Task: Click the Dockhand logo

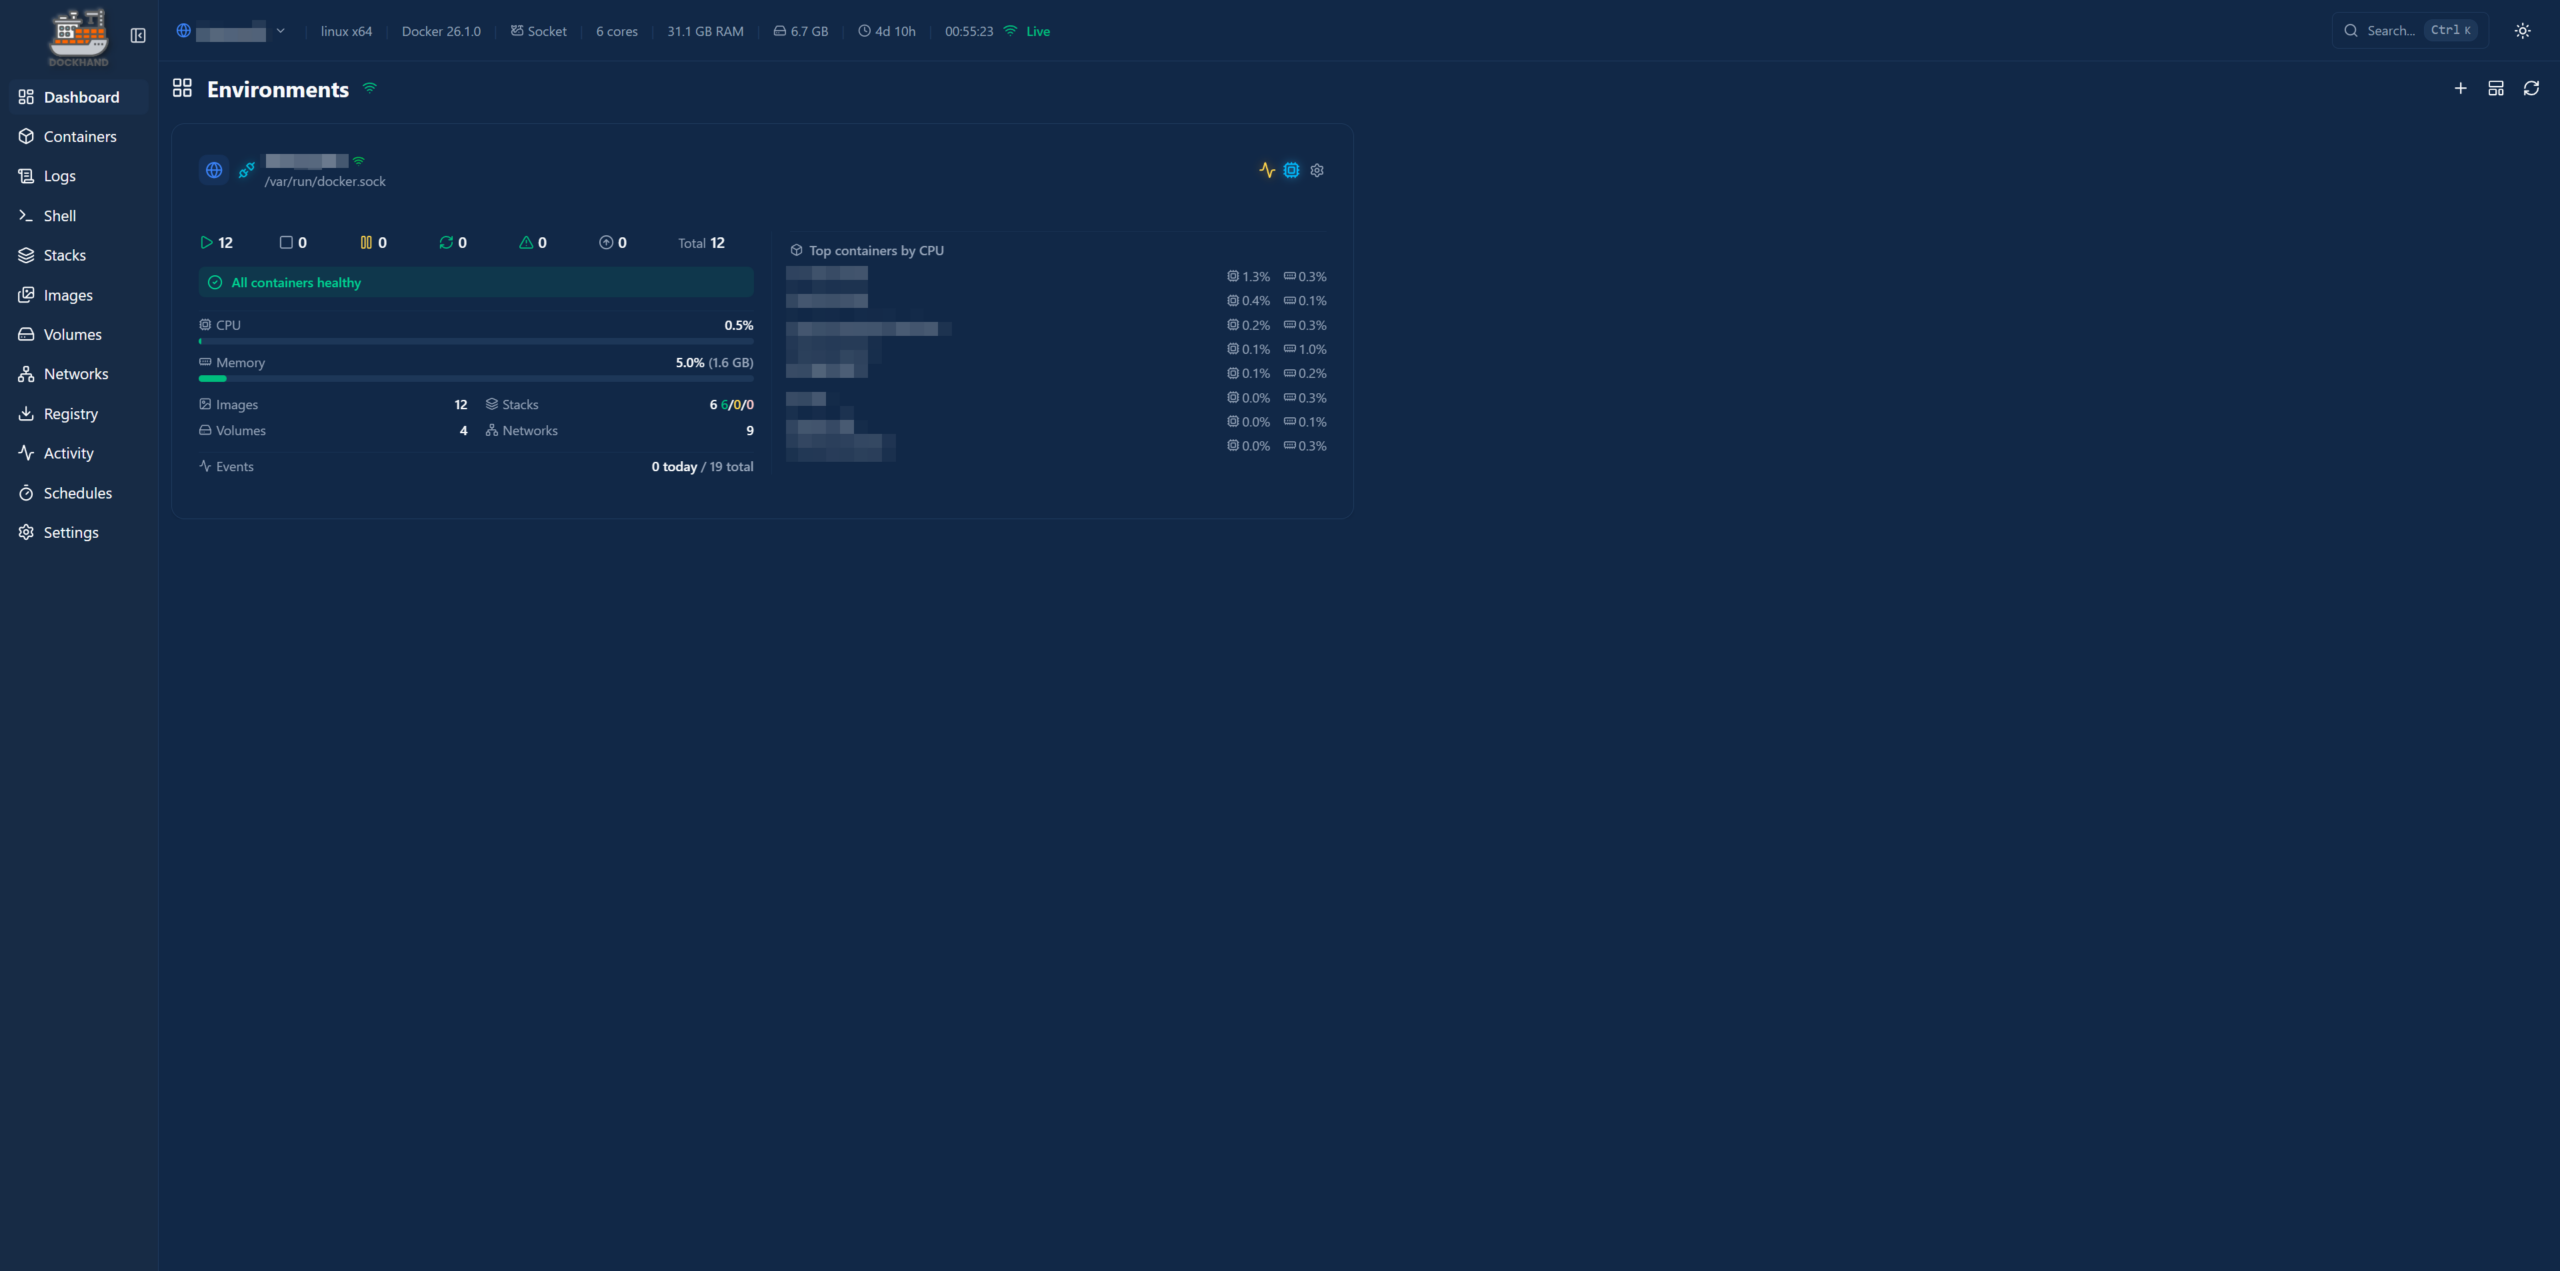Action: pyautogui.click(x=78, y=37)
